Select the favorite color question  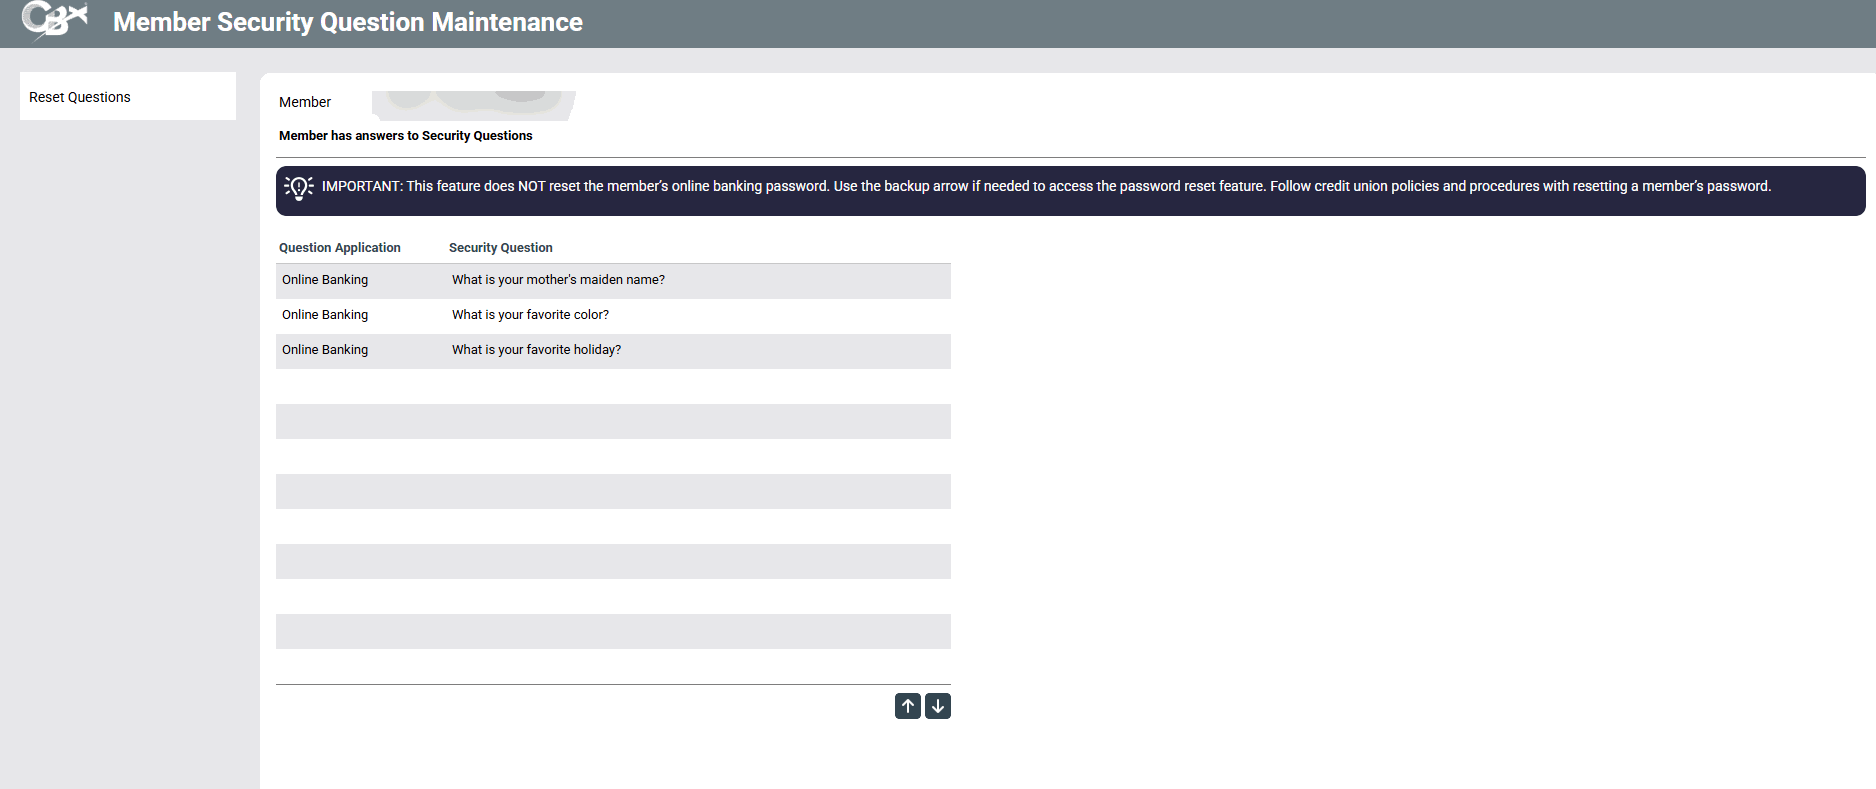tap(530, 315)
